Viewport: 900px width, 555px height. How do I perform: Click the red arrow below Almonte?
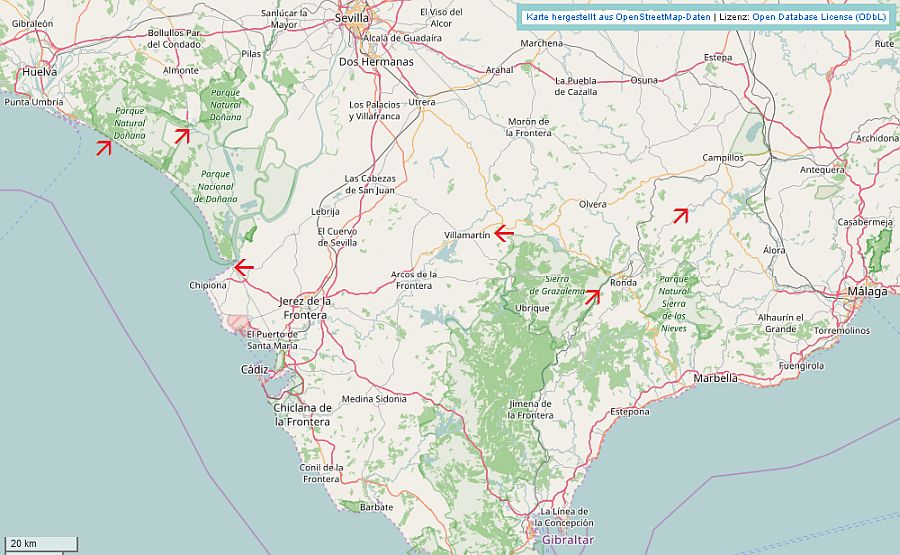coord(182,135)
